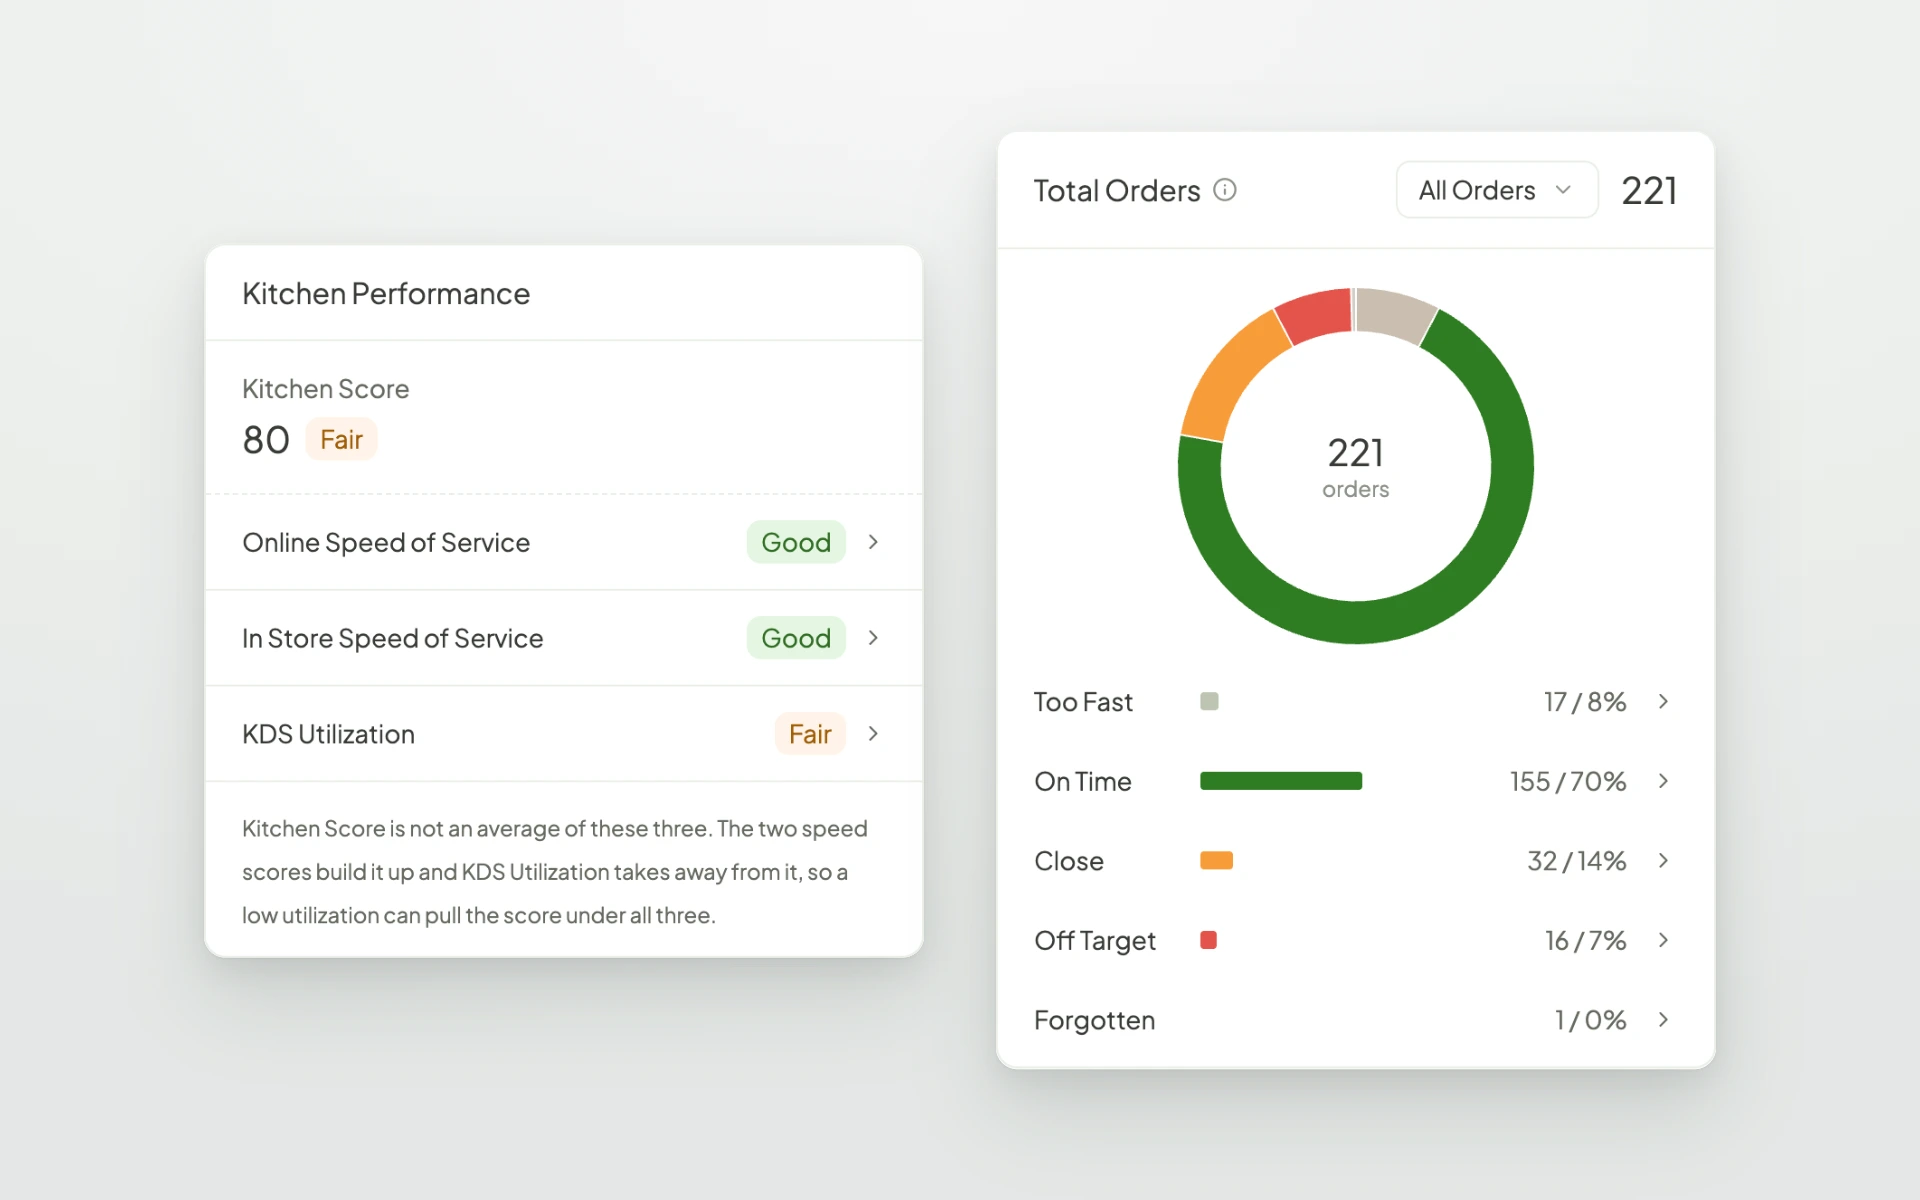
Task: Click the Fair badge beside Kitchen Score
Action: pyautogui.click(x=341, y=440)
